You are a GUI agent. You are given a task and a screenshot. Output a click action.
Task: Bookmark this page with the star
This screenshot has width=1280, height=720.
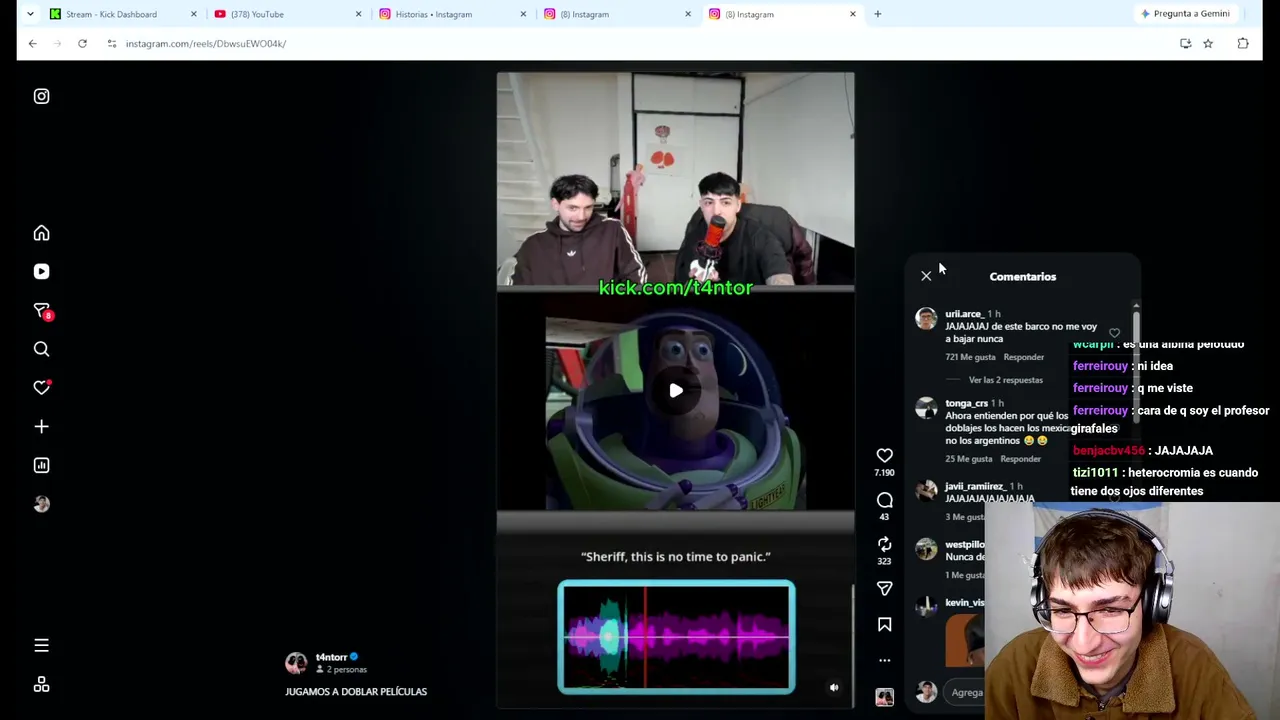1208,44
